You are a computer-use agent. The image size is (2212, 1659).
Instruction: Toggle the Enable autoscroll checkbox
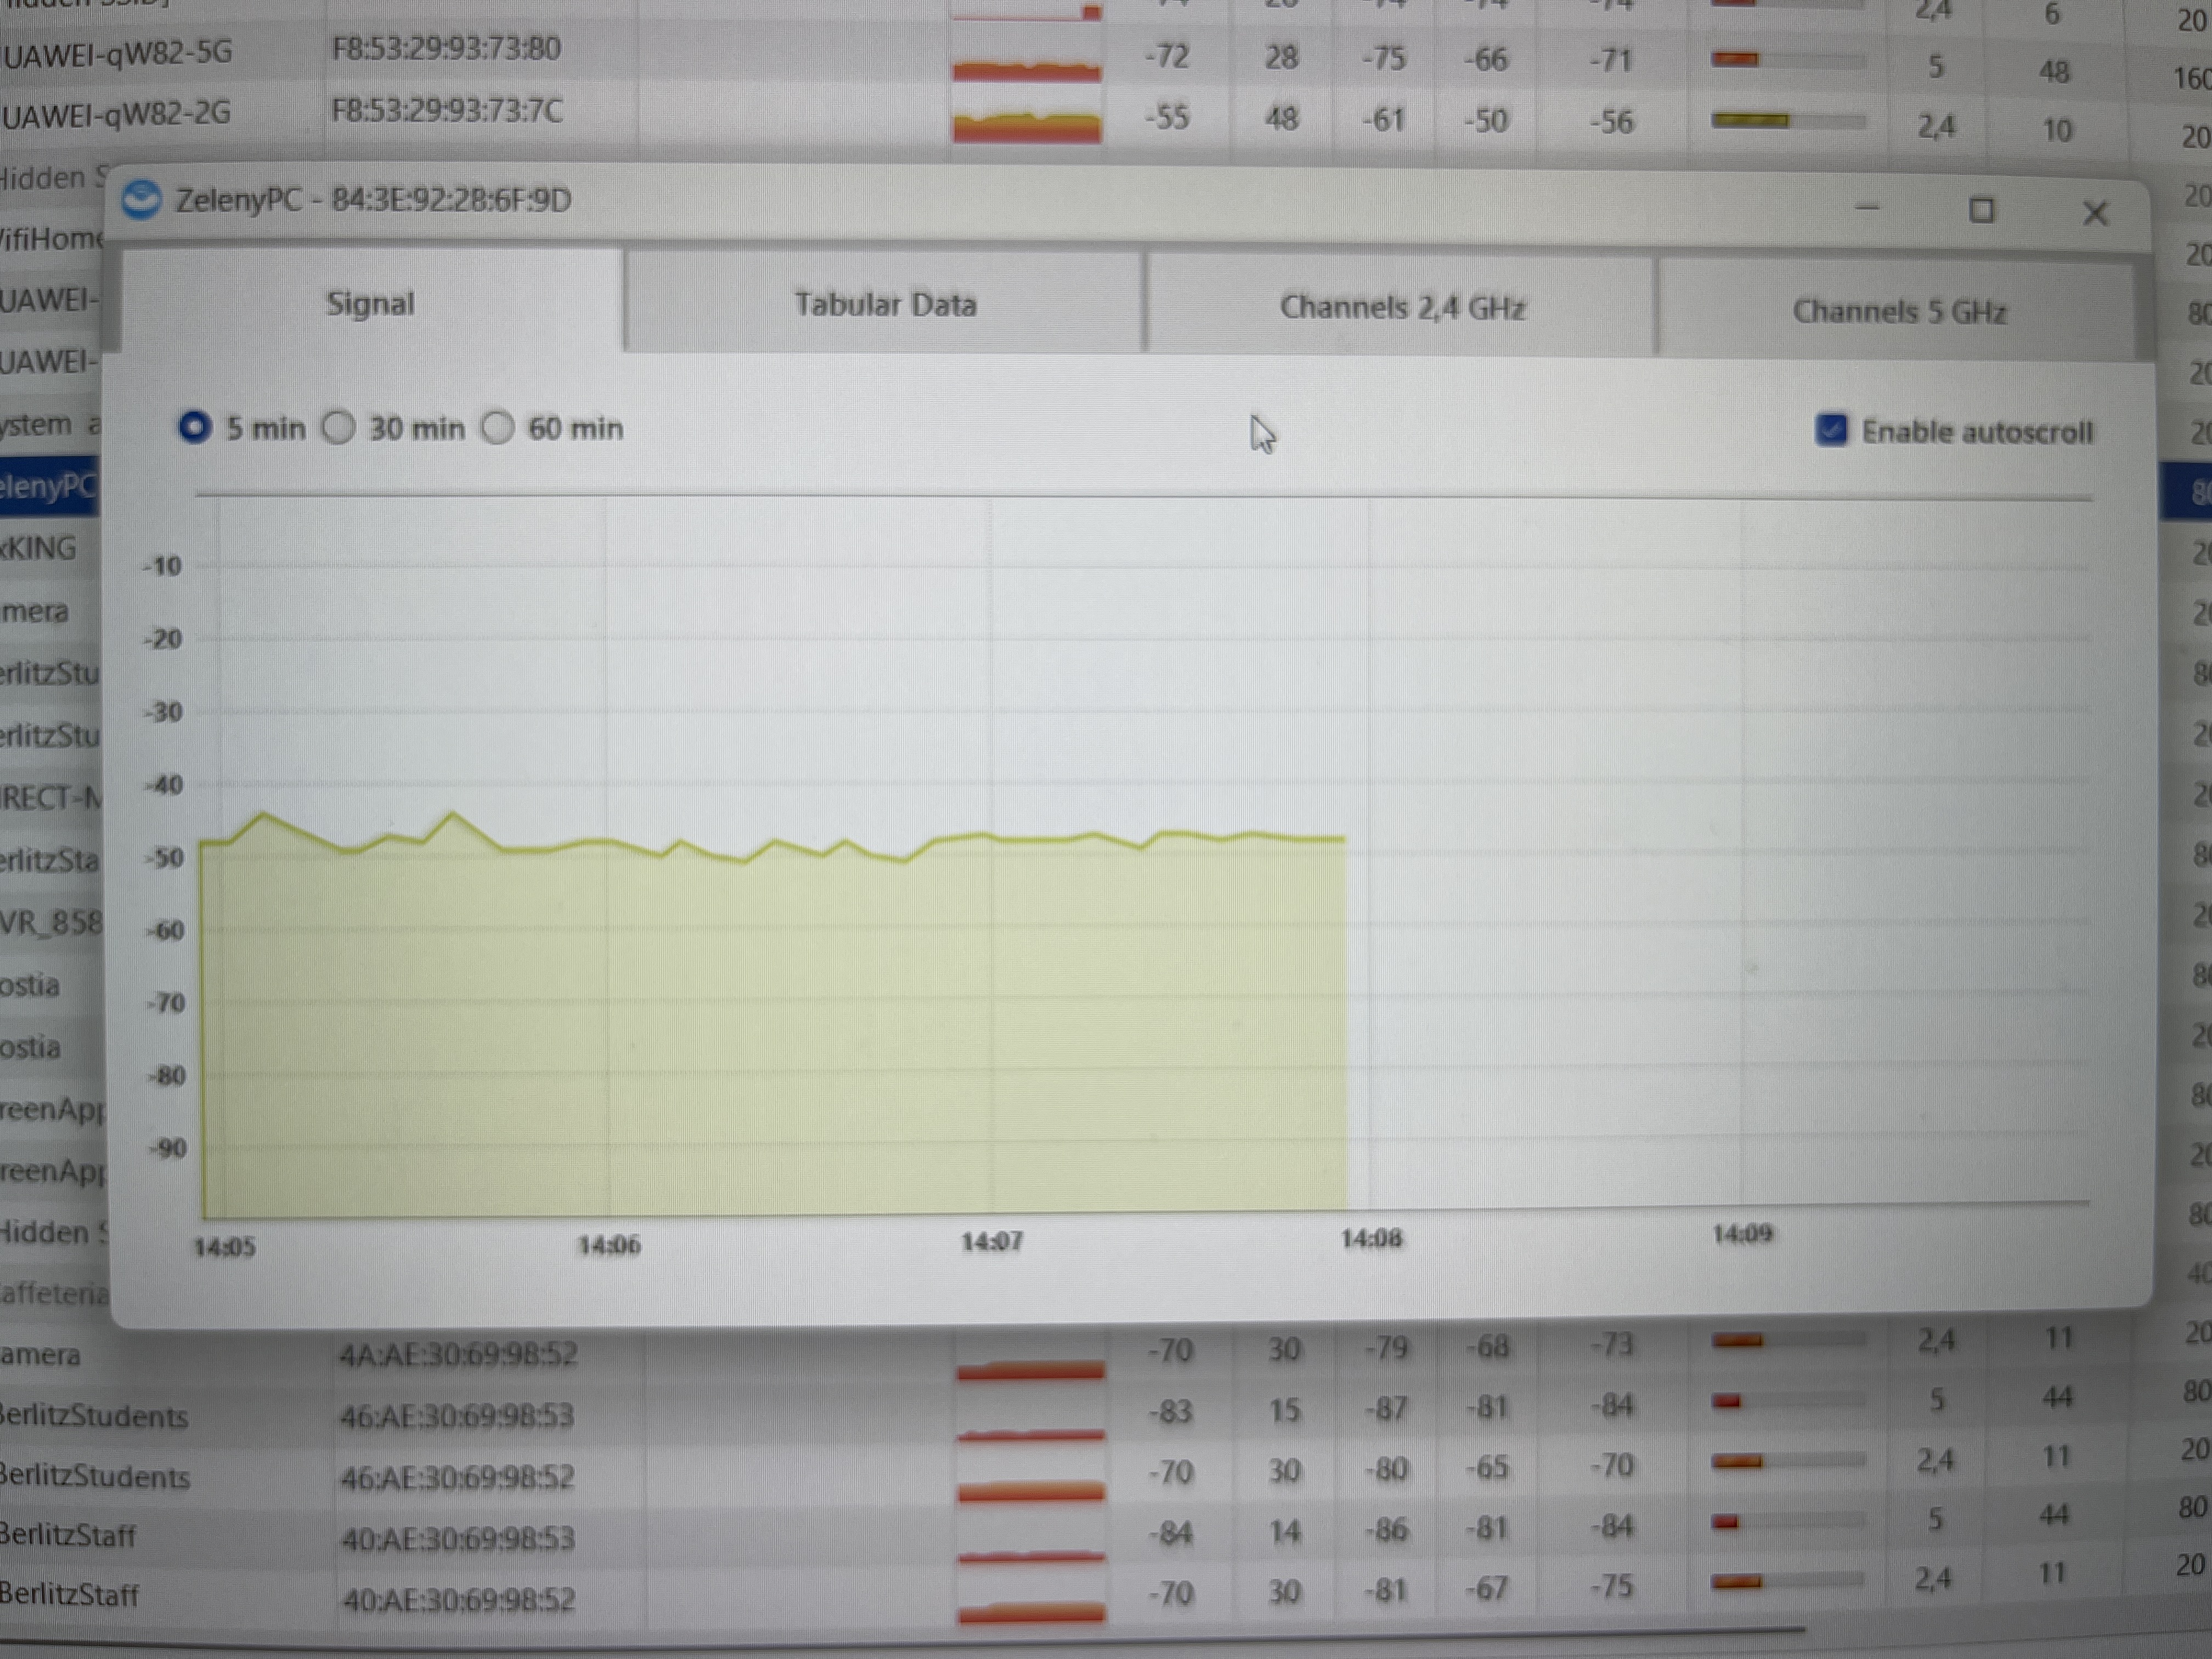[x=1831, y=430]
